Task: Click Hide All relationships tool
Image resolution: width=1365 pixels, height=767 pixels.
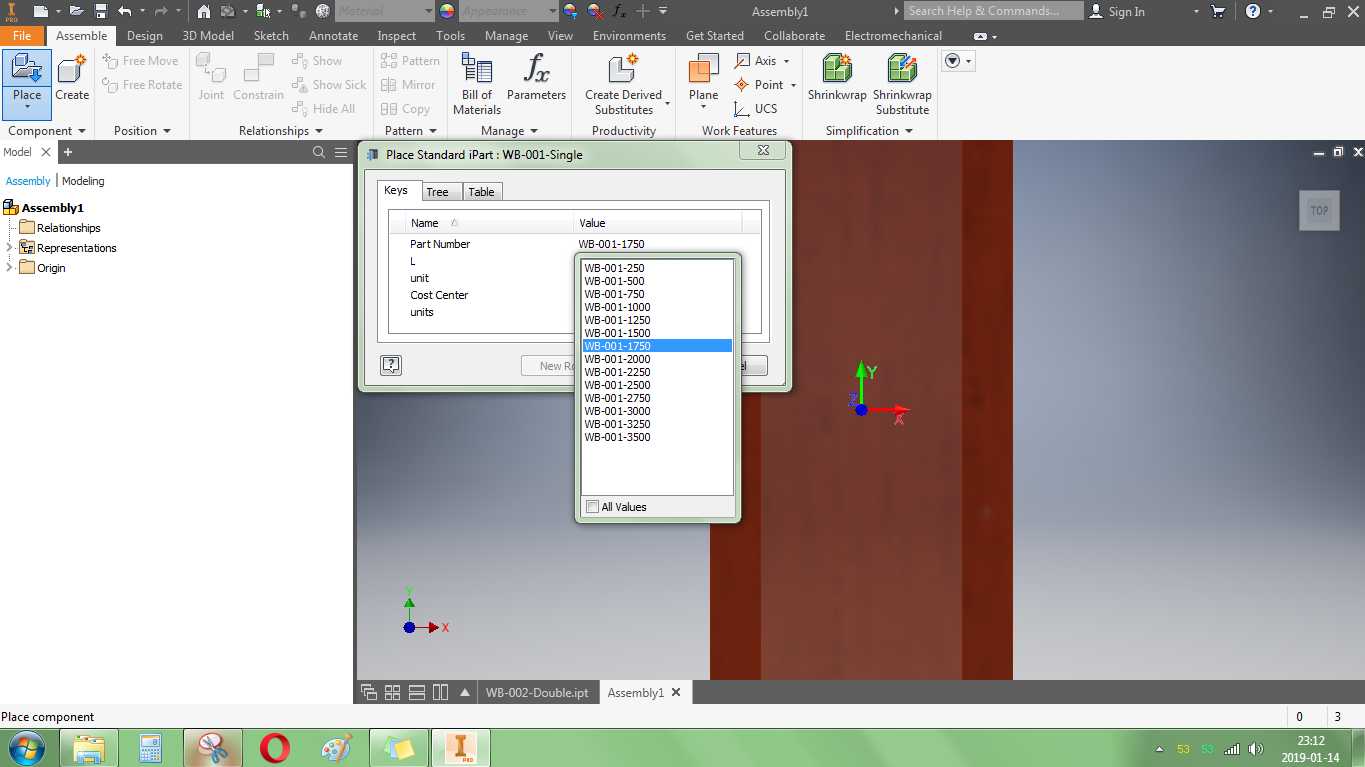Action: coord(324,109)
